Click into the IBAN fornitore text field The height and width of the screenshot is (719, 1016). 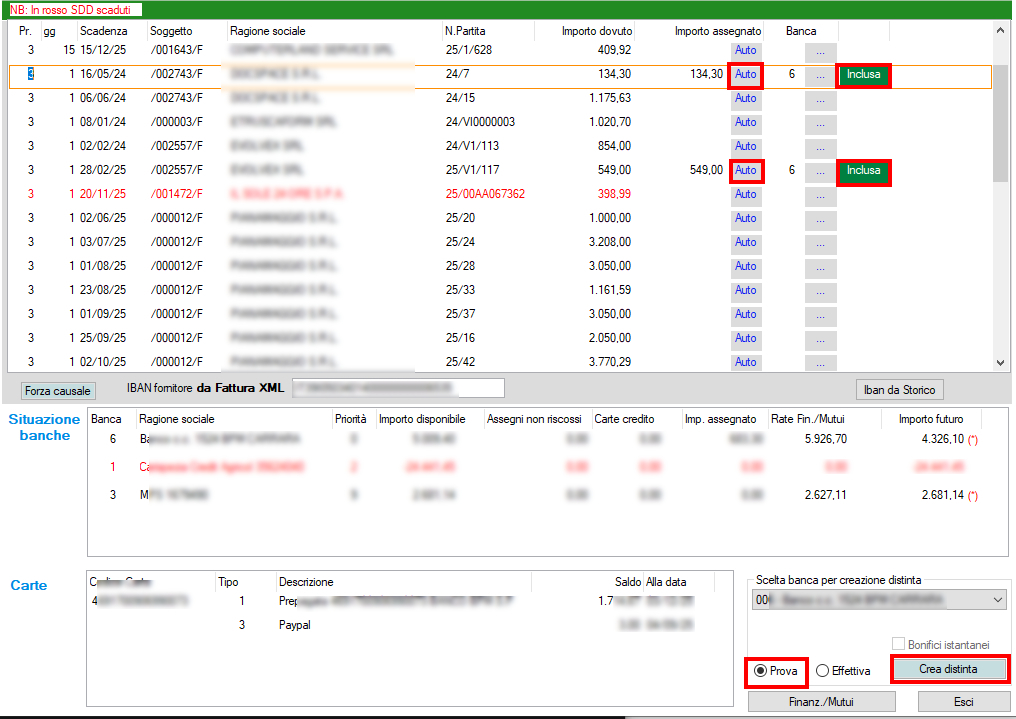pyautogui.click(x=397, y=388)
